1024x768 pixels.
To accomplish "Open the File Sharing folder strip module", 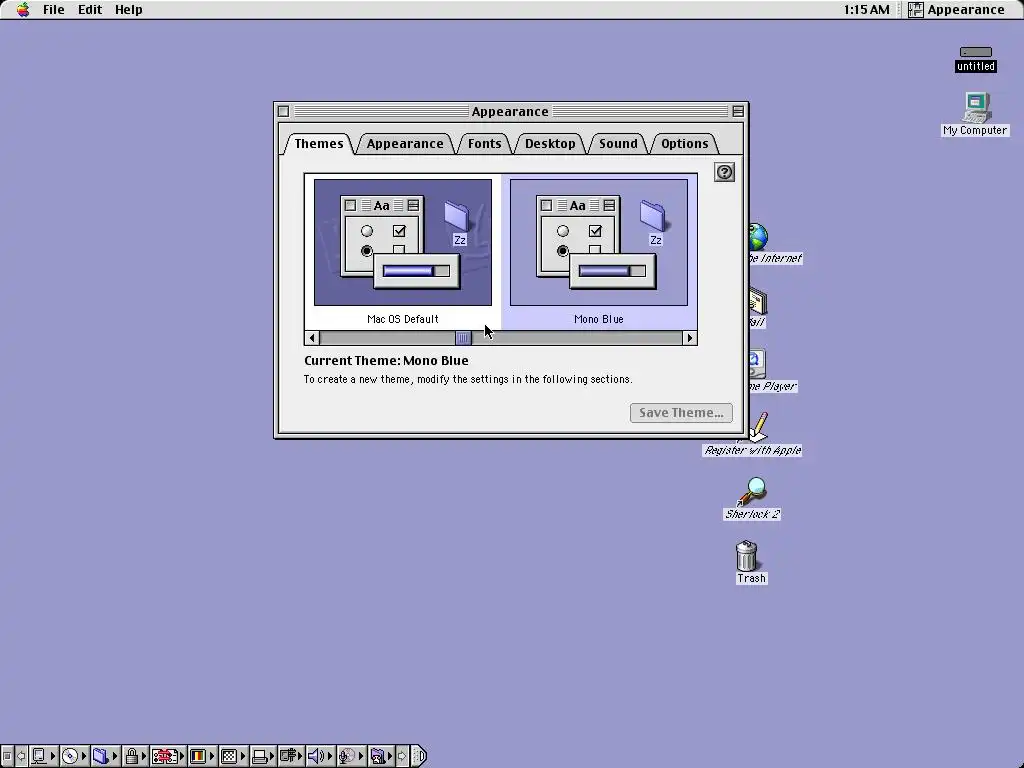I will pos(104,756).
